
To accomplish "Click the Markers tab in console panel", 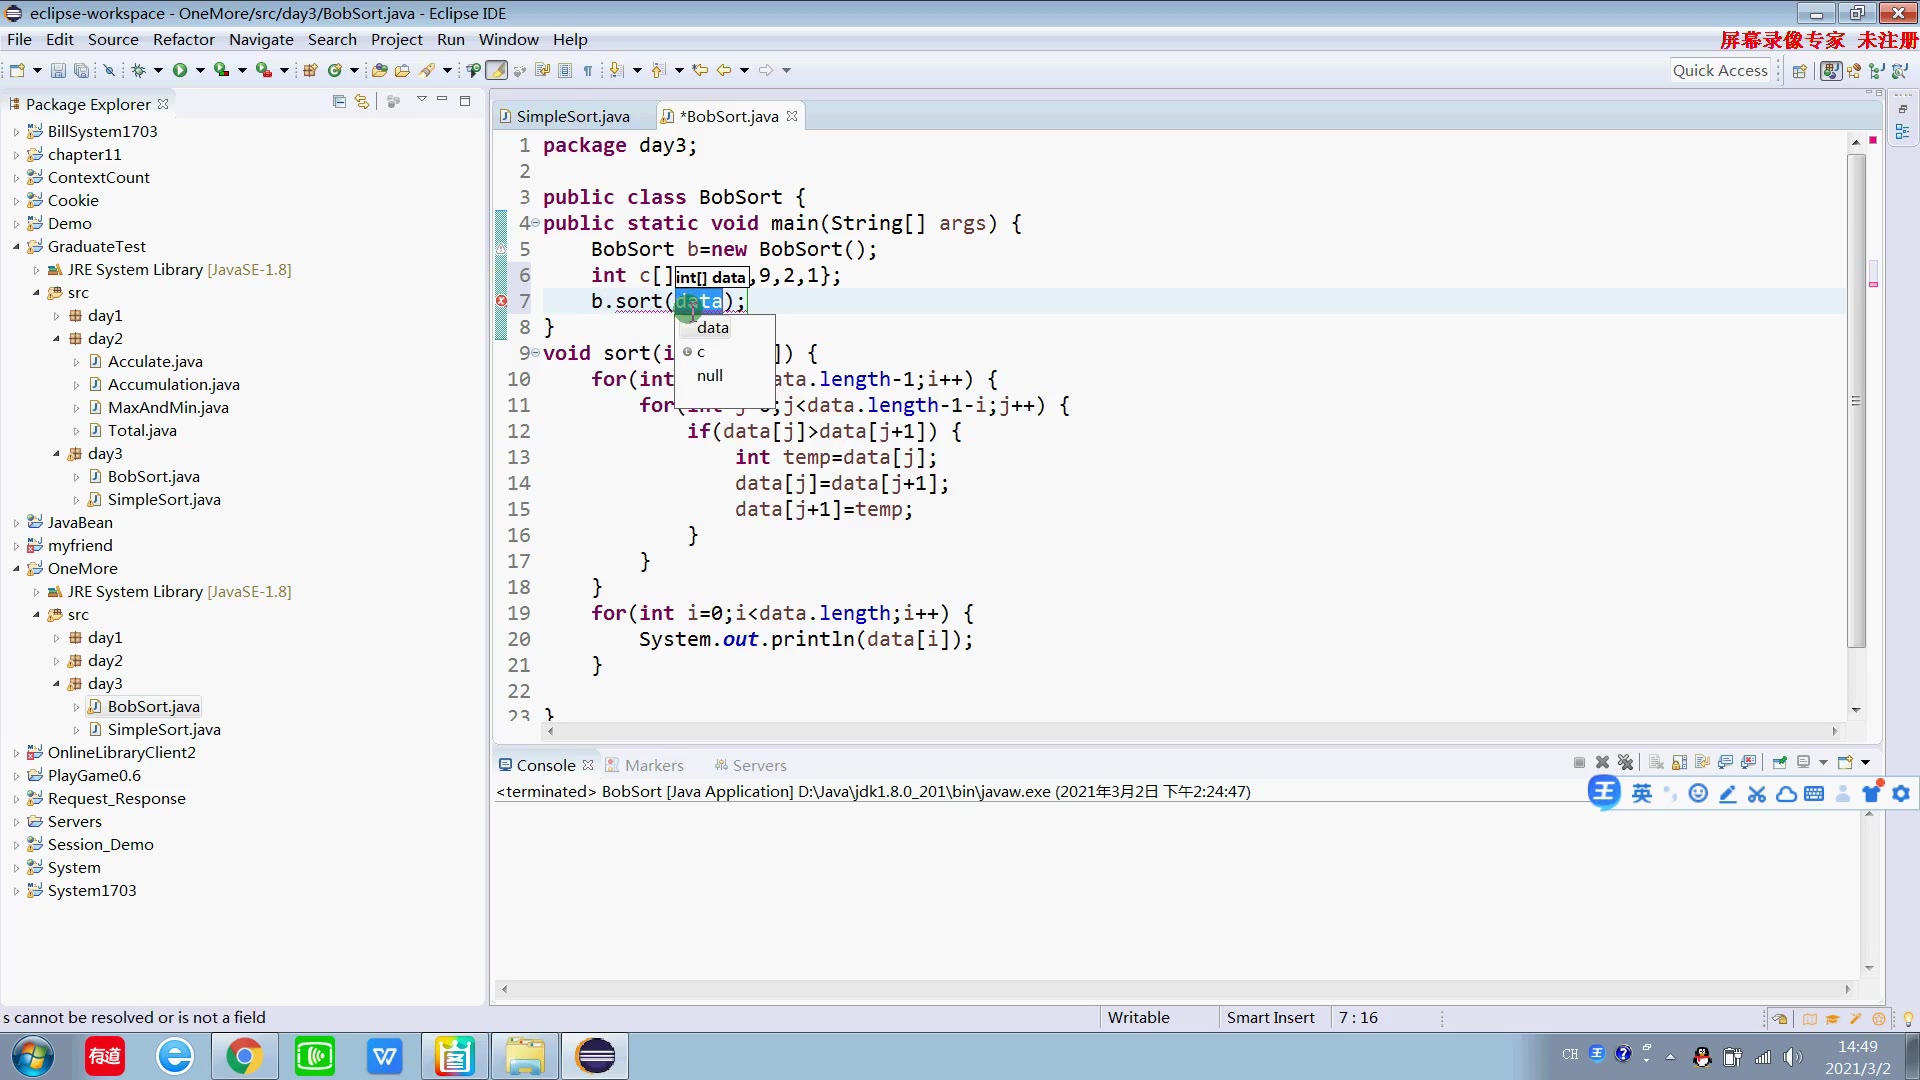I will point(654,764).
